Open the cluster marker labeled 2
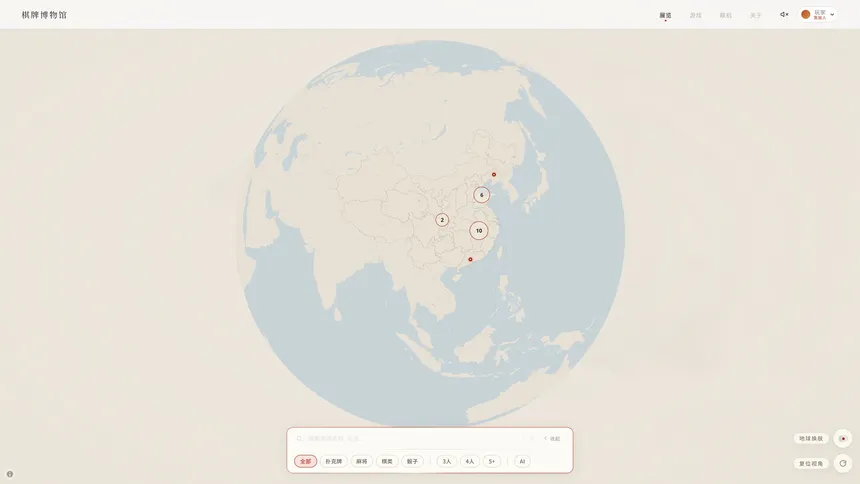This screenshot has height=484, width=860. point(442,220)
